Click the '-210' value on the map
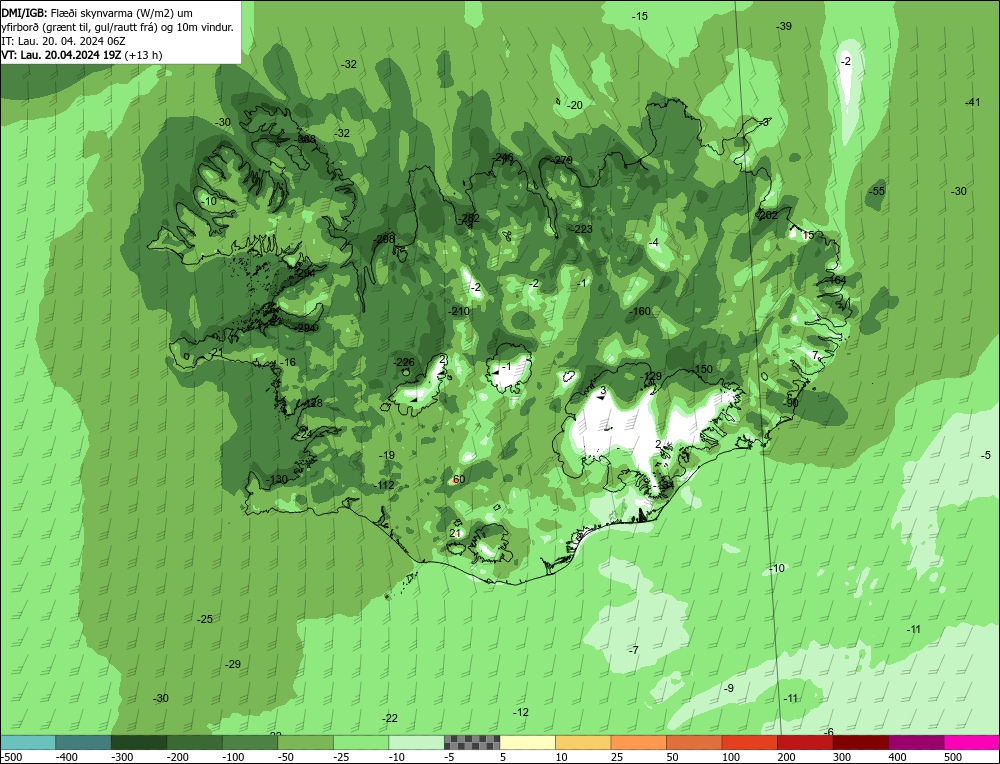The height and width of the screenshot is (764, 1000). 459,311
